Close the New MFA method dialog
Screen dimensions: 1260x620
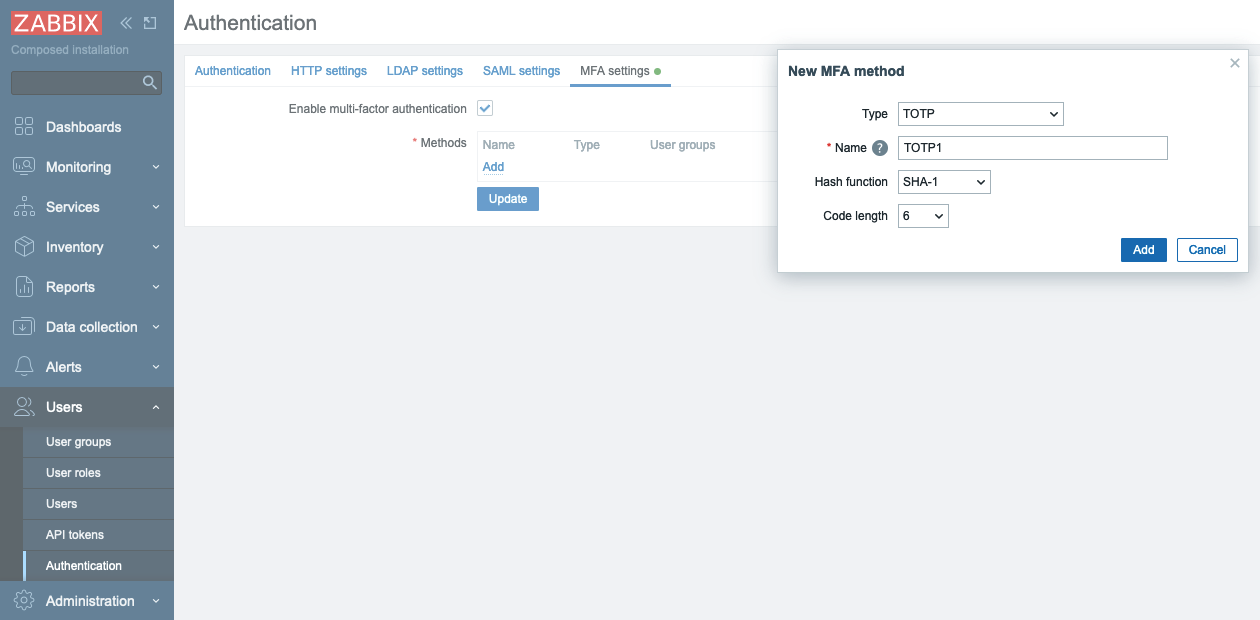(1234, 63)
